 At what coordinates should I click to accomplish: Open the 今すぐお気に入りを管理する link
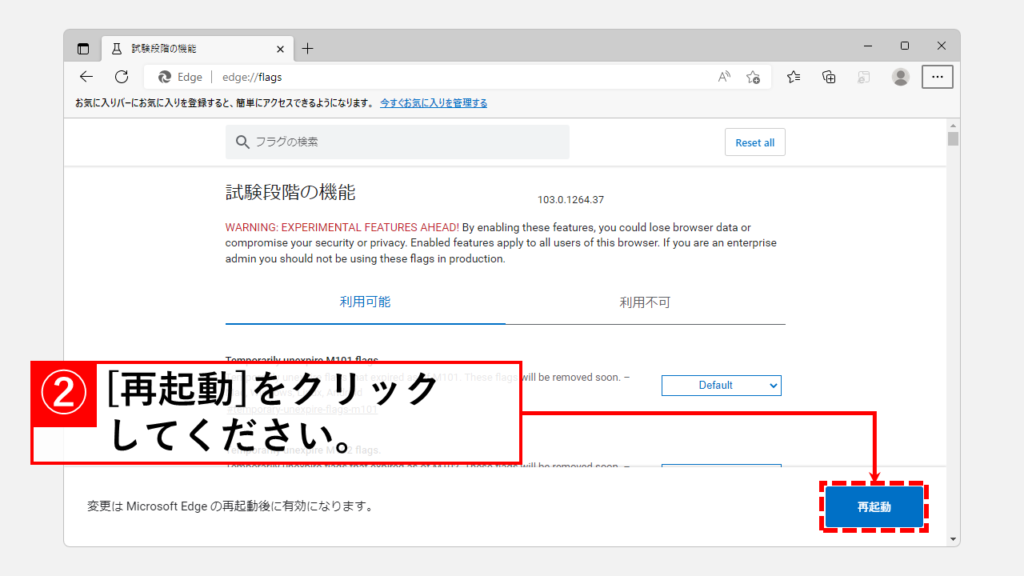point(433,103)
